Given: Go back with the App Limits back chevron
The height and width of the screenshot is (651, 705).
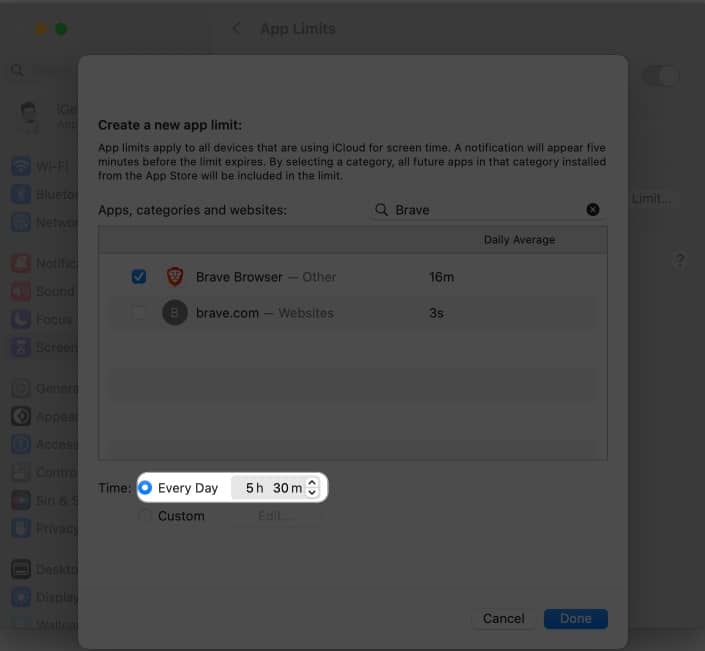Looking at the screenshot, I should (236, 28).
